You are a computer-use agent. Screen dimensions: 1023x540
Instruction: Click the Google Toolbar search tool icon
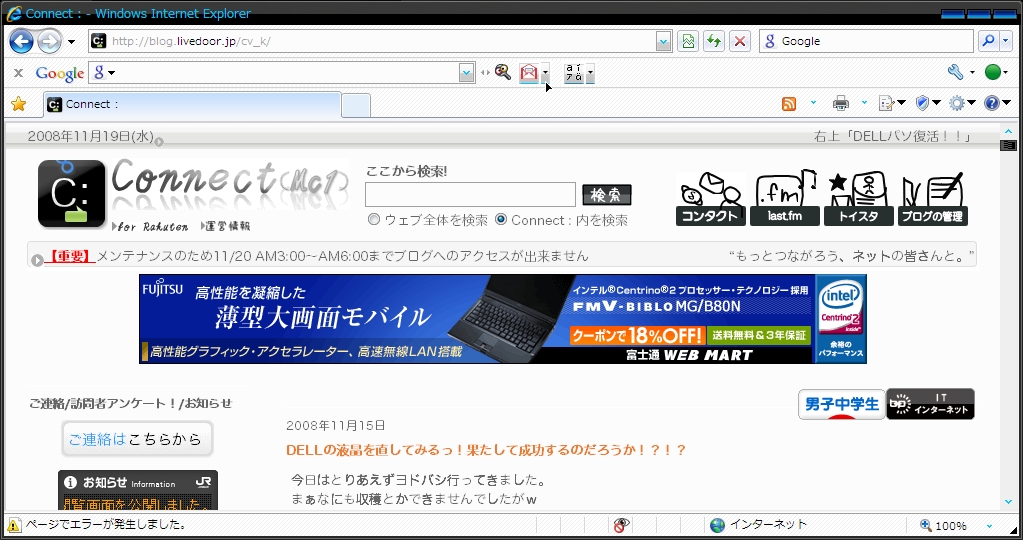pyautogui.click(x=502, y=72)
